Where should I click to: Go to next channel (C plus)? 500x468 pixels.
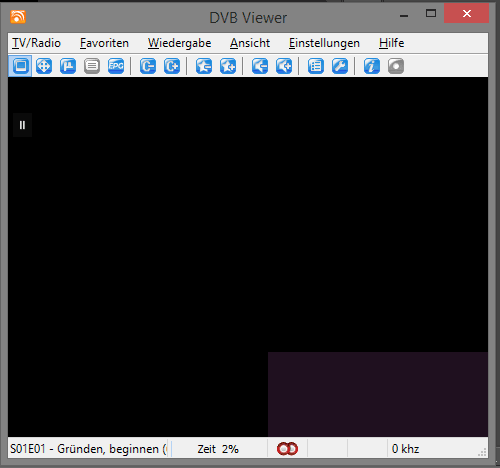[172, 66]
